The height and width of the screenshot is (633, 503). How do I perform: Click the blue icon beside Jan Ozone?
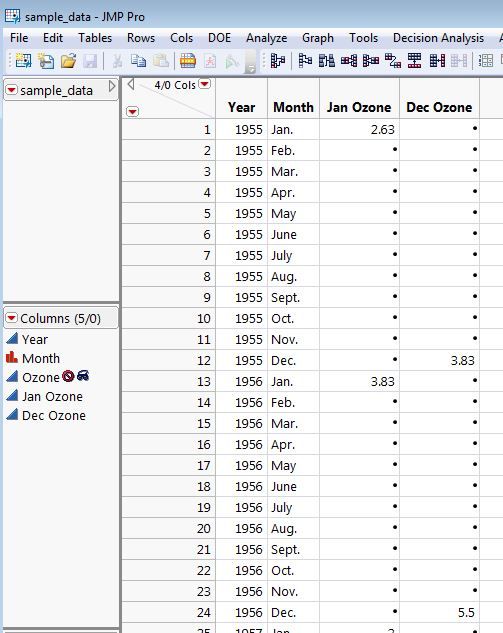coord(12,396)
